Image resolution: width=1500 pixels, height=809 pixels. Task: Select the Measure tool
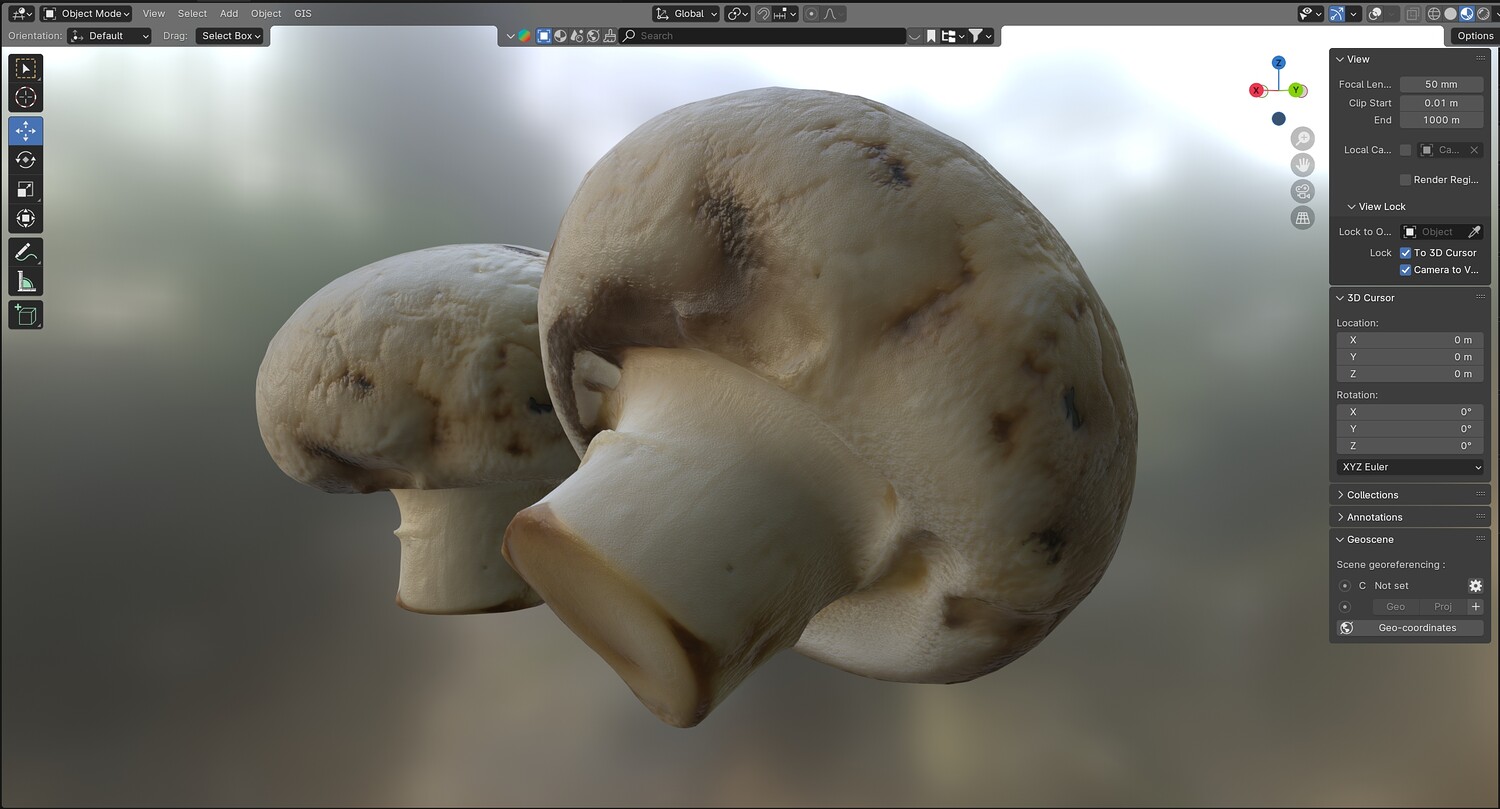(26, 281)
